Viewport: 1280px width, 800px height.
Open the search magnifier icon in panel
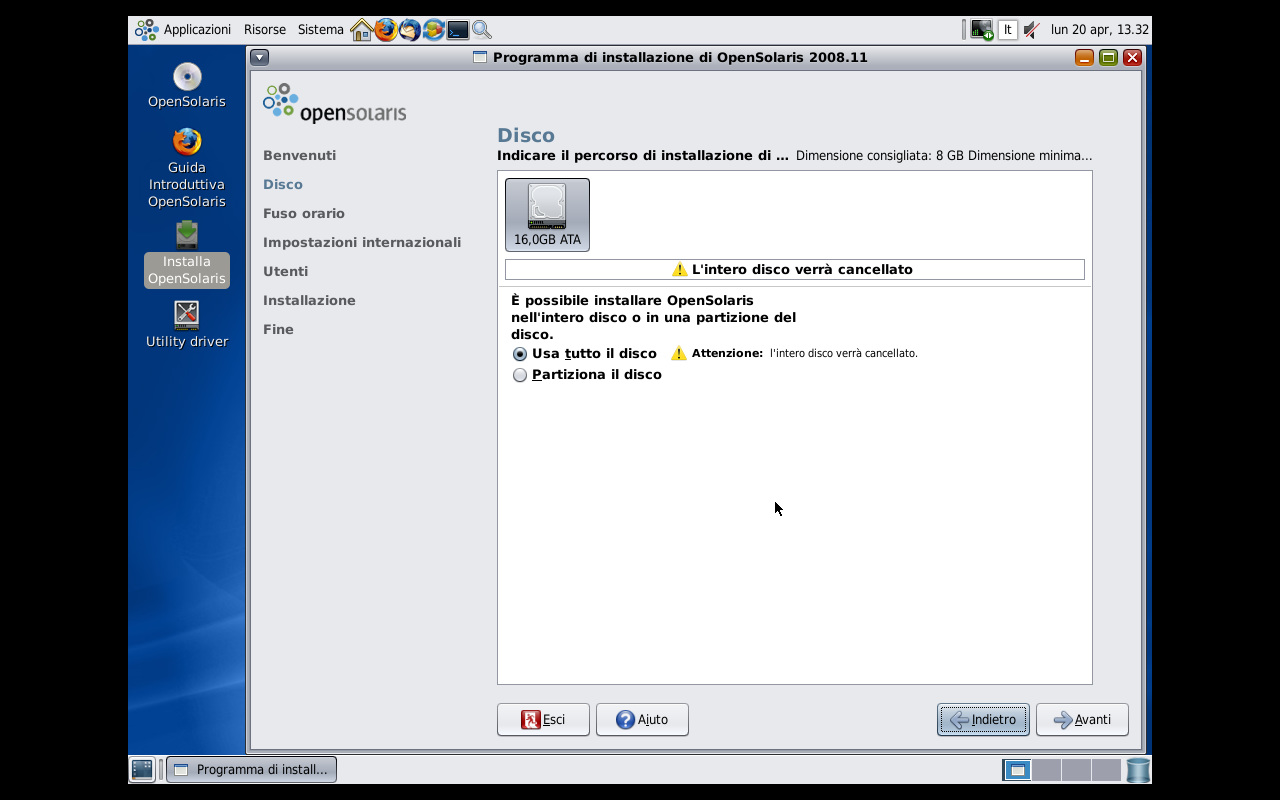[x=482, y=30]
